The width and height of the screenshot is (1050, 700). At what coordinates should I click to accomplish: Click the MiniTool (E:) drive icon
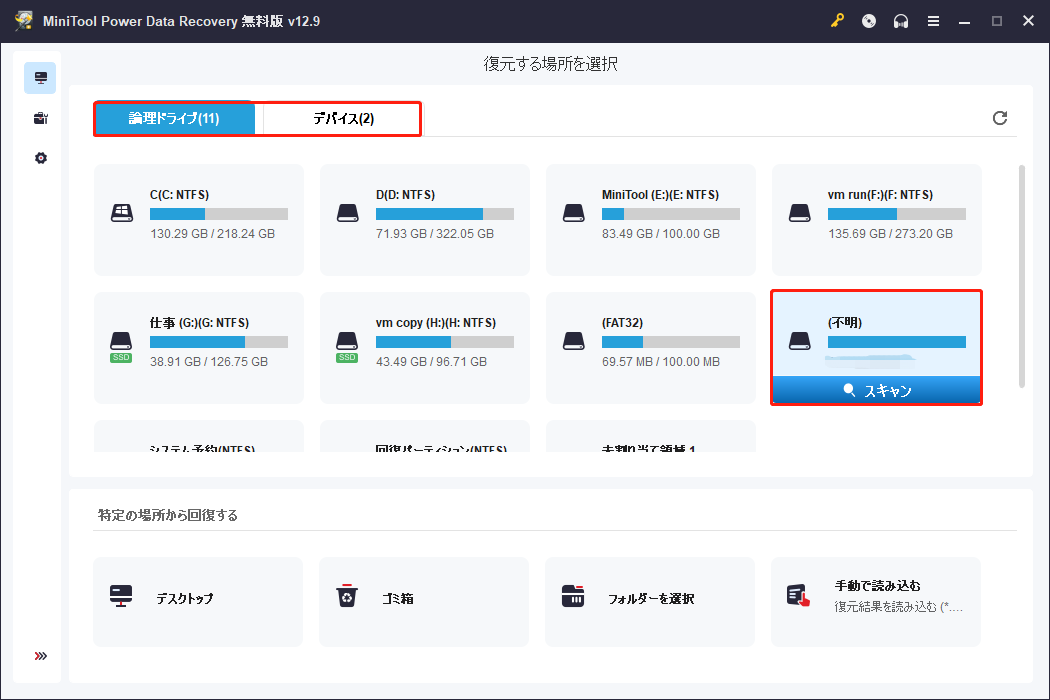(574, 213)
